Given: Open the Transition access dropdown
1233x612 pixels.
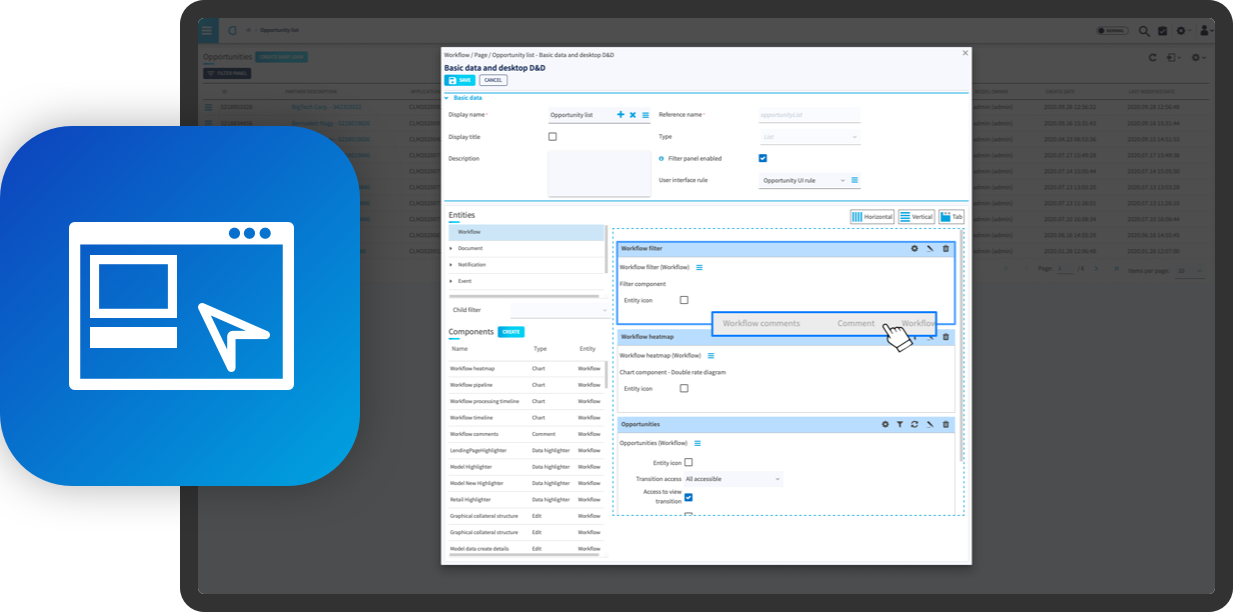Looking at the screenshot, I should [732, 479].
